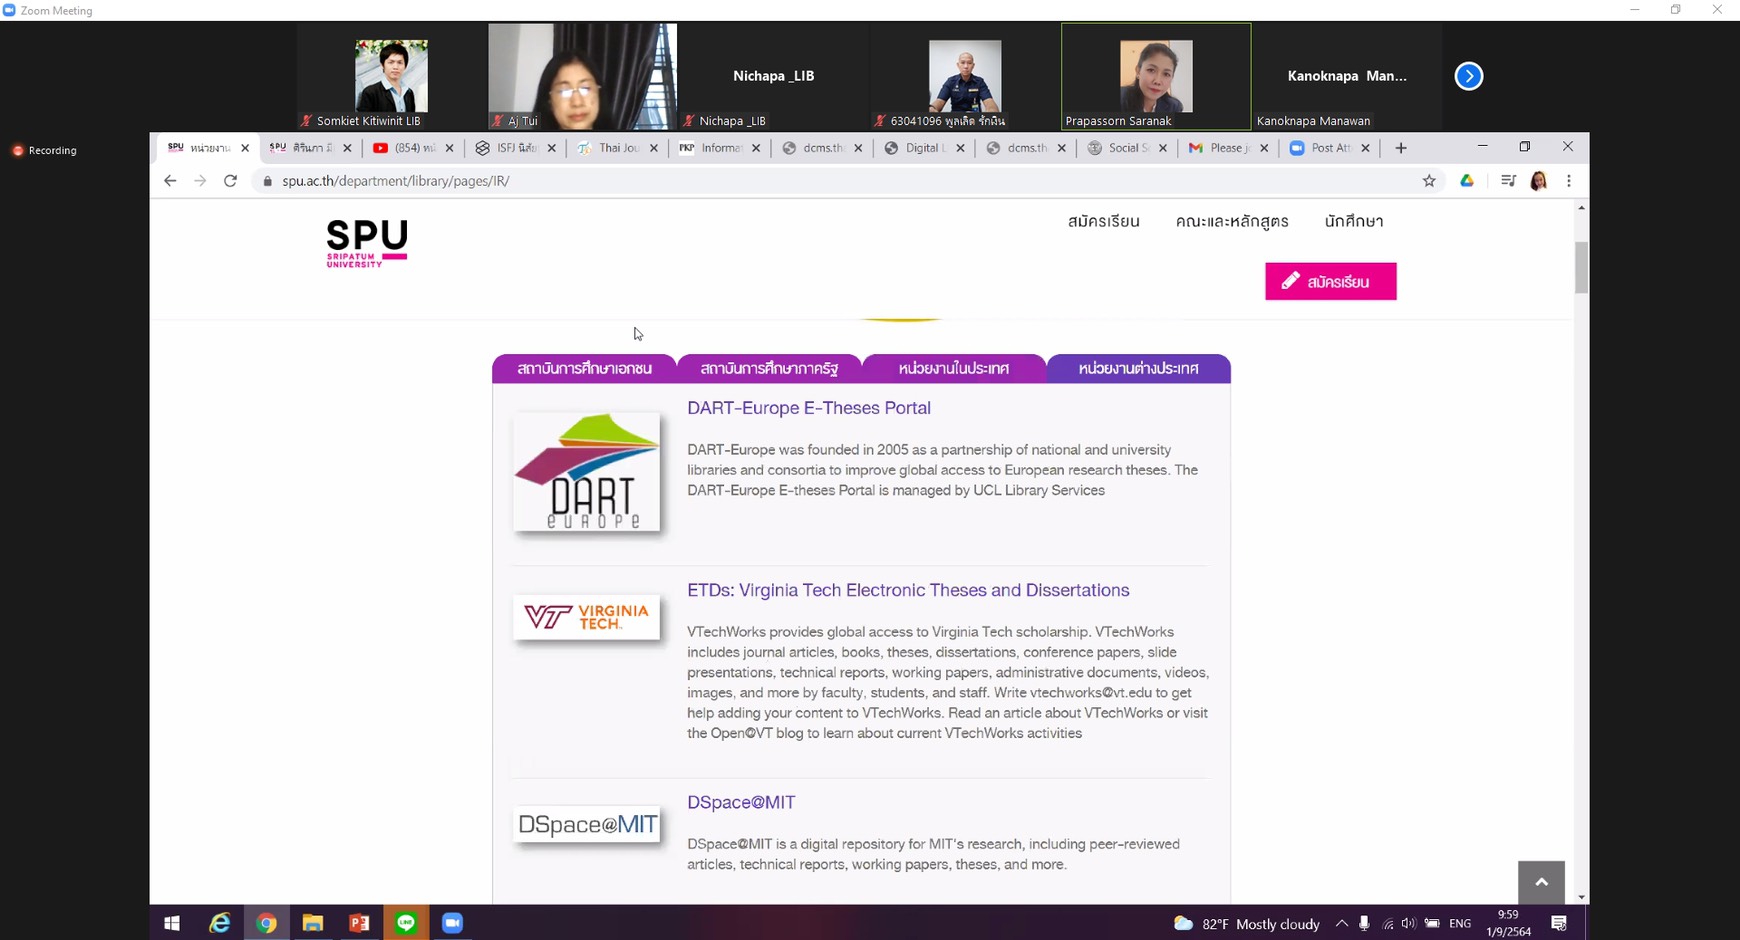Open the LINE app from the taskbar

[x=406, y=923]
